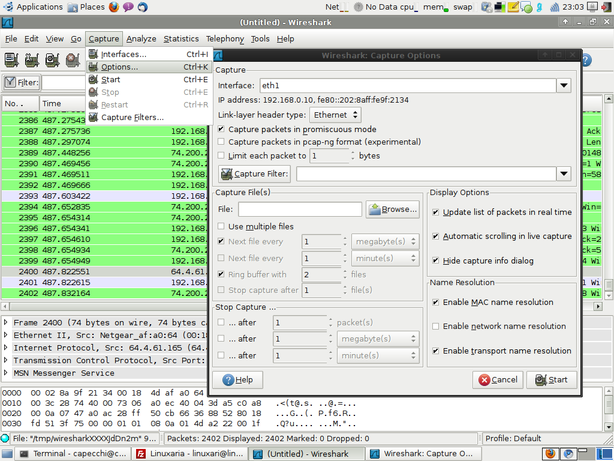This screenshot has height=461, width=614.
Task: Enable Capture packets in pcap-ng format
Action: click(x=221, y=141)
